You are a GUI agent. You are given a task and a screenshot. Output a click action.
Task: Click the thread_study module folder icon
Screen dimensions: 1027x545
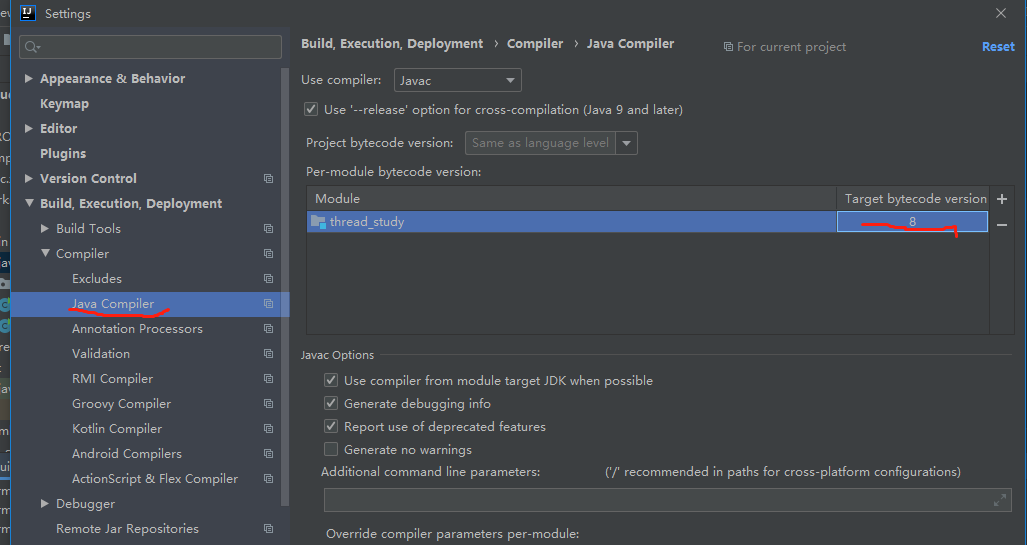point(318,221)
